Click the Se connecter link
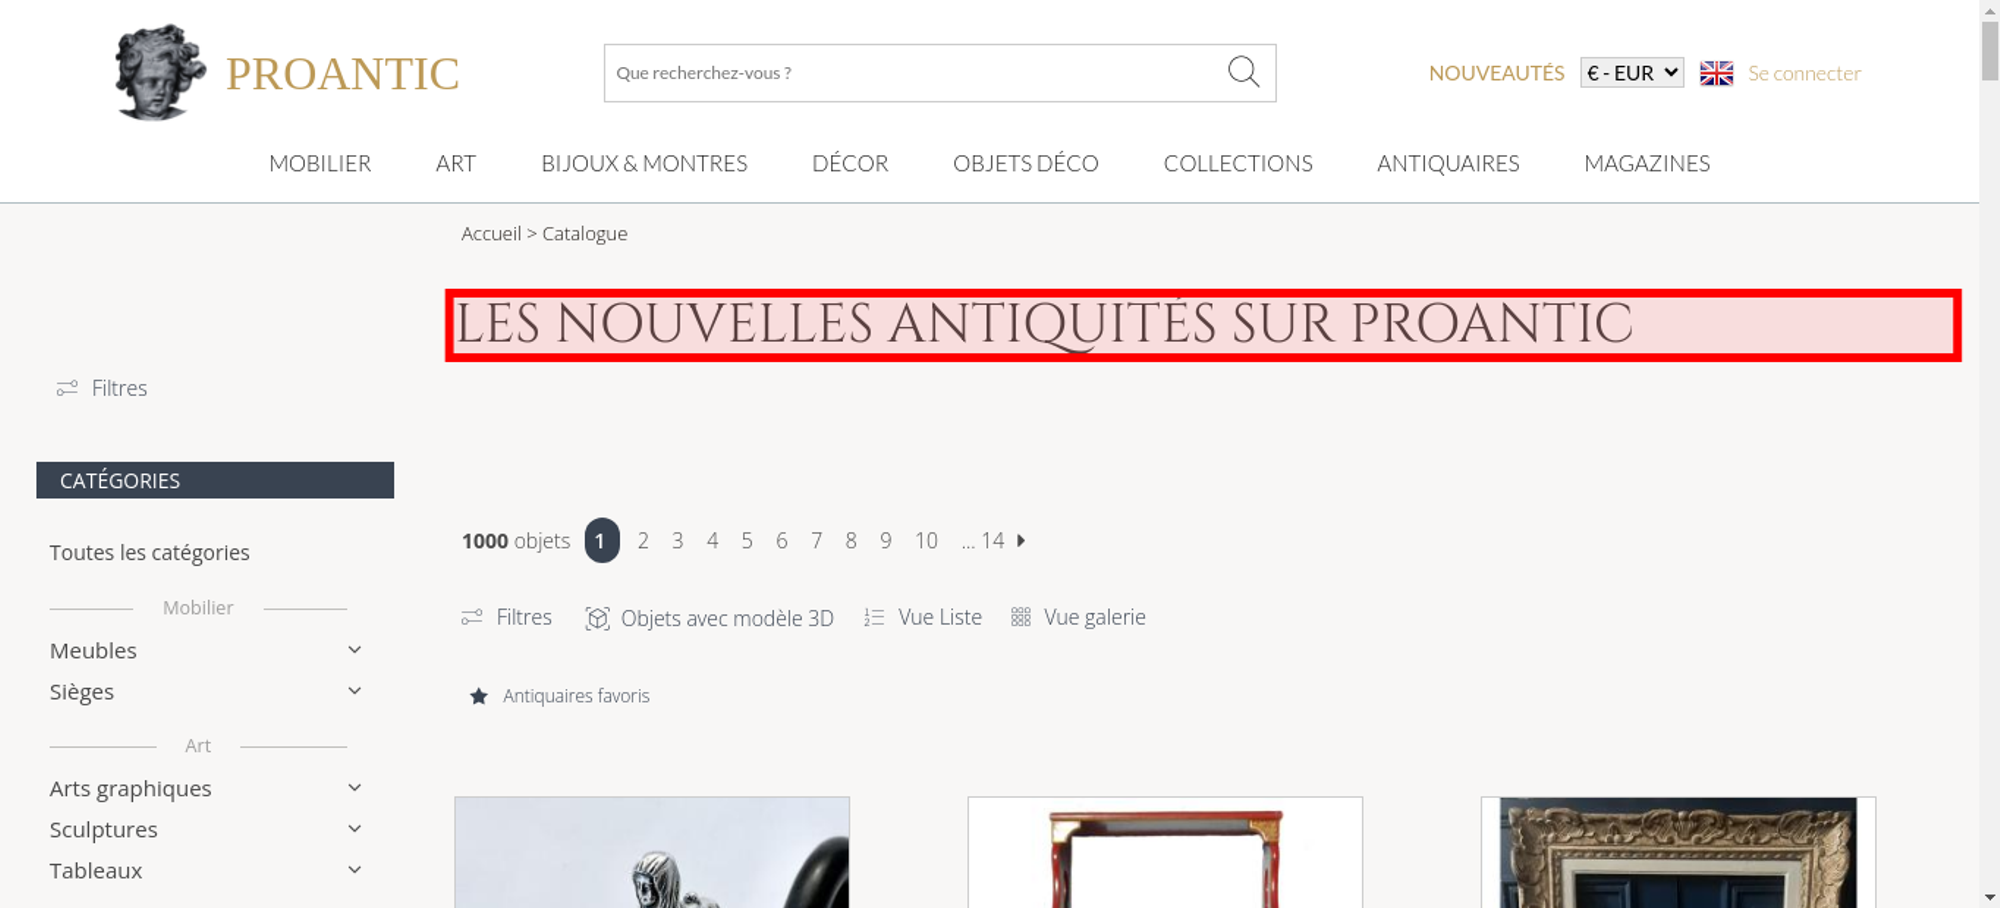Screen dimensions: 2000x908 1804,73
